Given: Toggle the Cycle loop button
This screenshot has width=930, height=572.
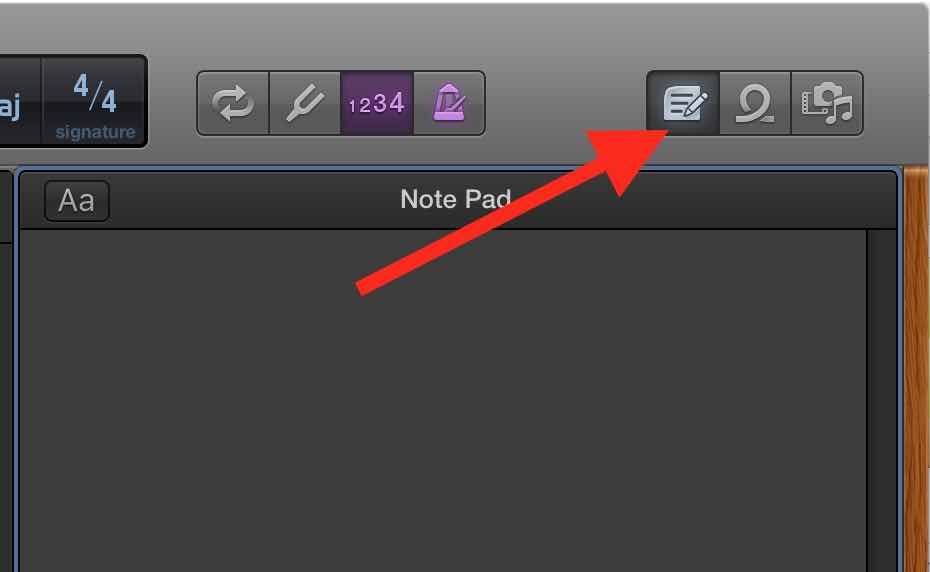Looking at the screenshot, I should pyautogui.click(x=233, y=103).
